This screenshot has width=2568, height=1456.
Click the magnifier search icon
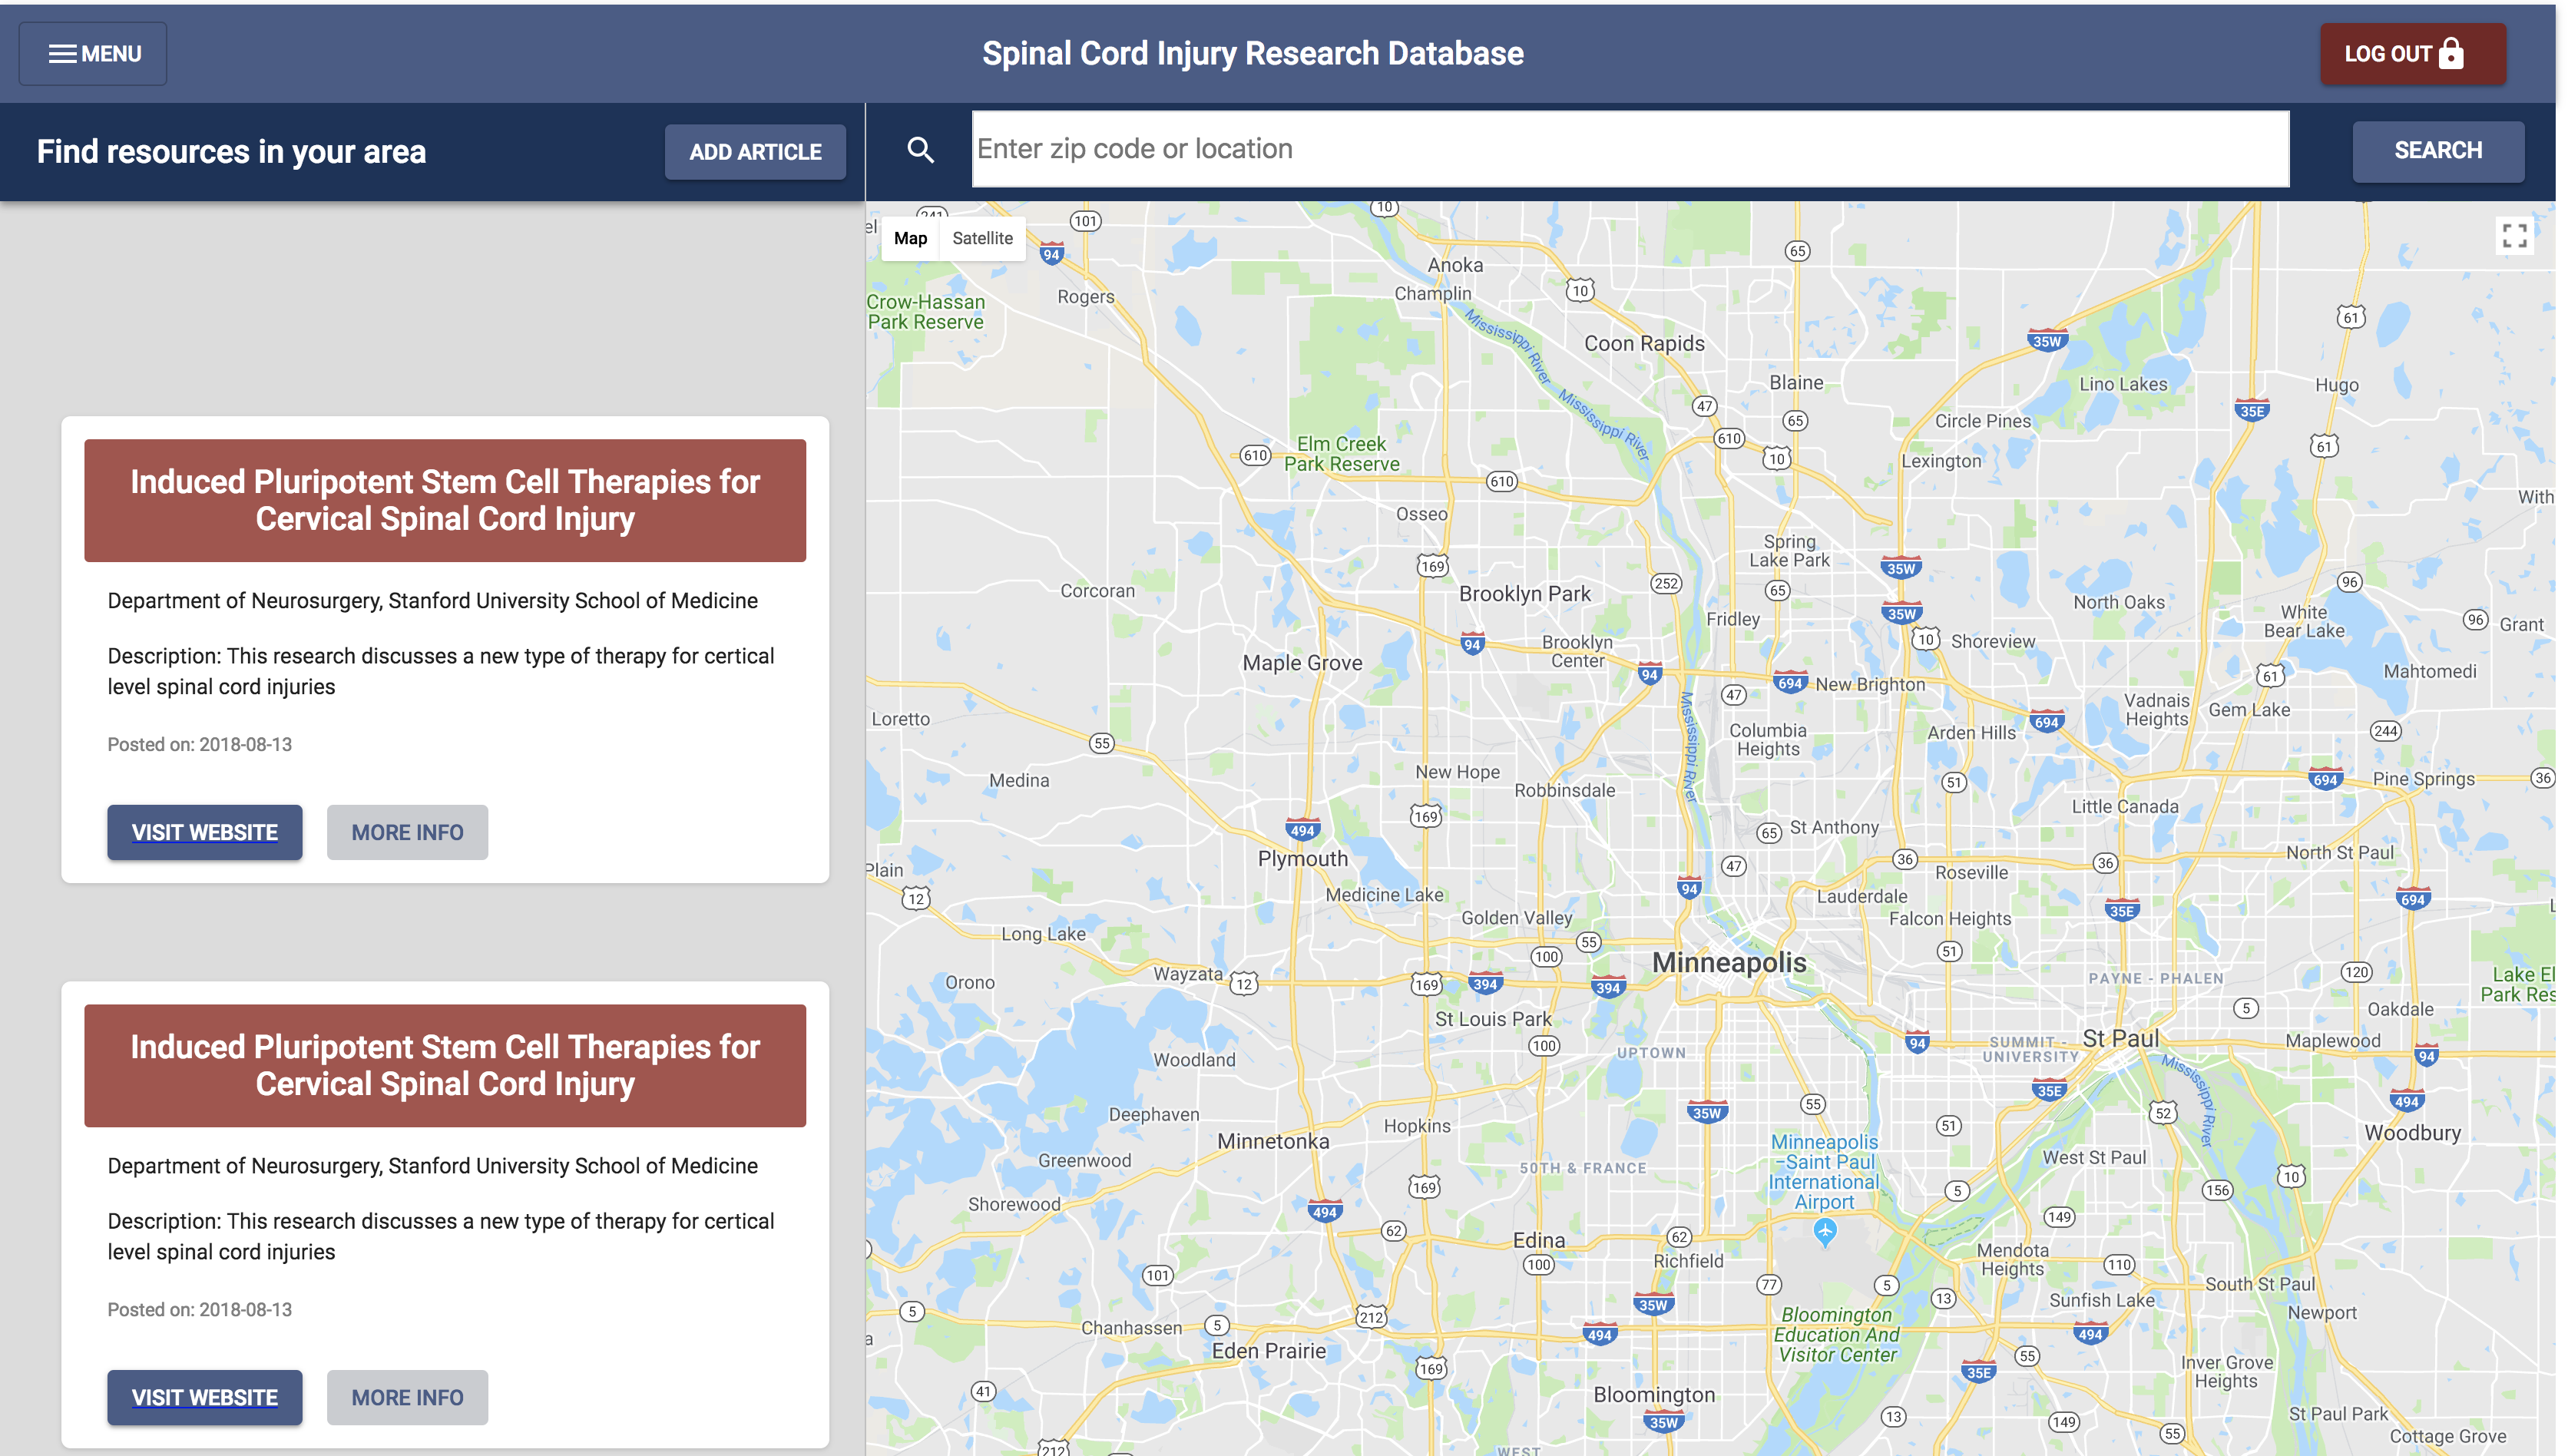[920, 150]
